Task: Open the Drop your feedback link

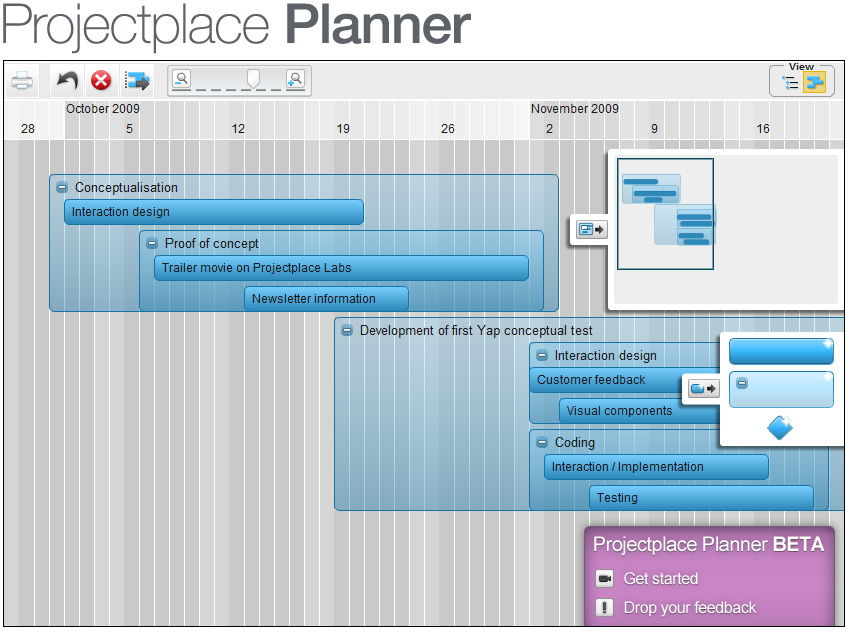Action: point(690,608)
